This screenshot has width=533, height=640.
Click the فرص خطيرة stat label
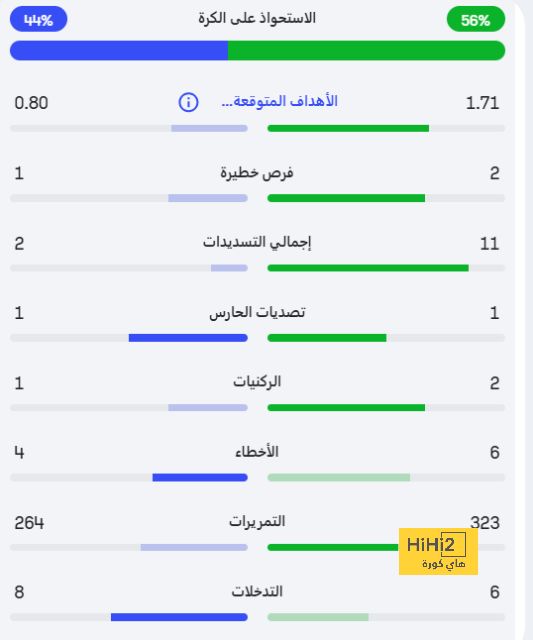tap(257, 173)
